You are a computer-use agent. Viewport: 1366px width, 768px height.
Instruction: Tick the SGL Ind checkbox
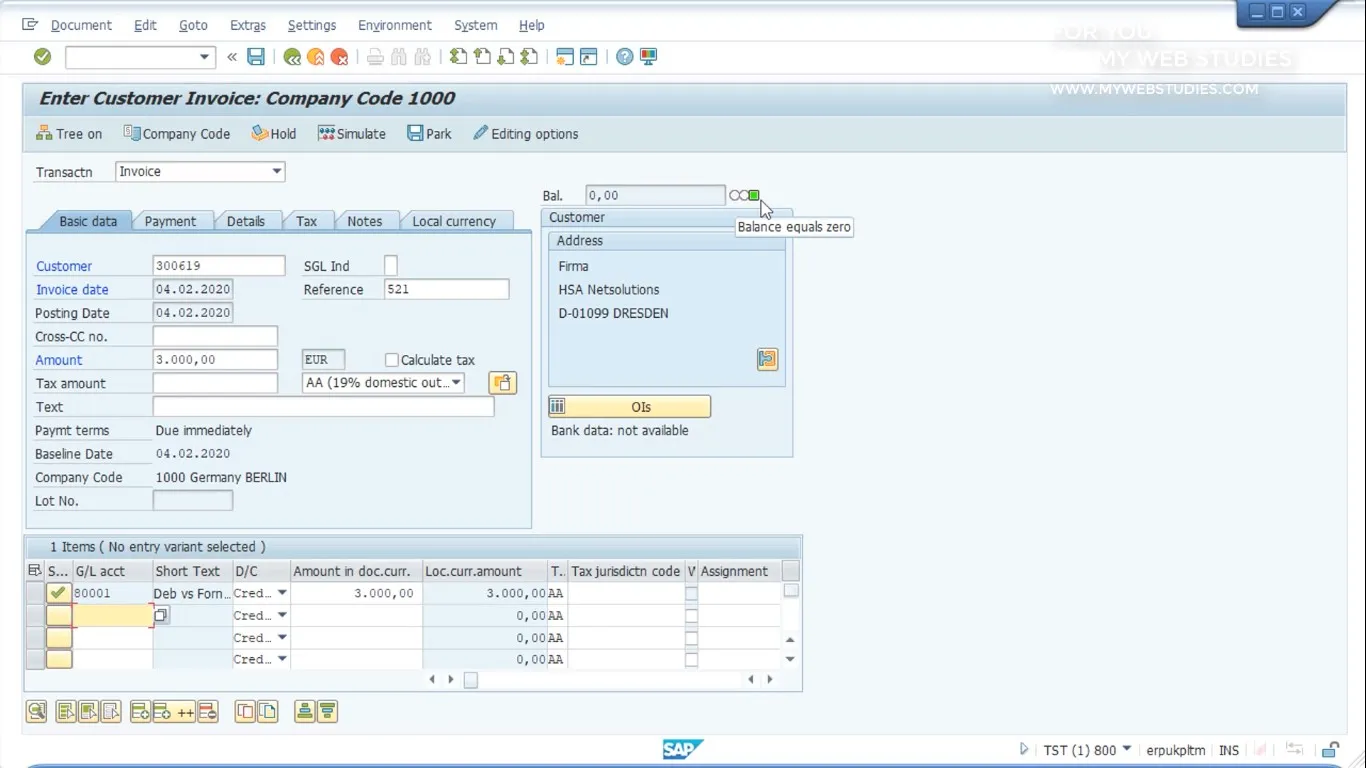pyautogui.click(x=391, y=265)
